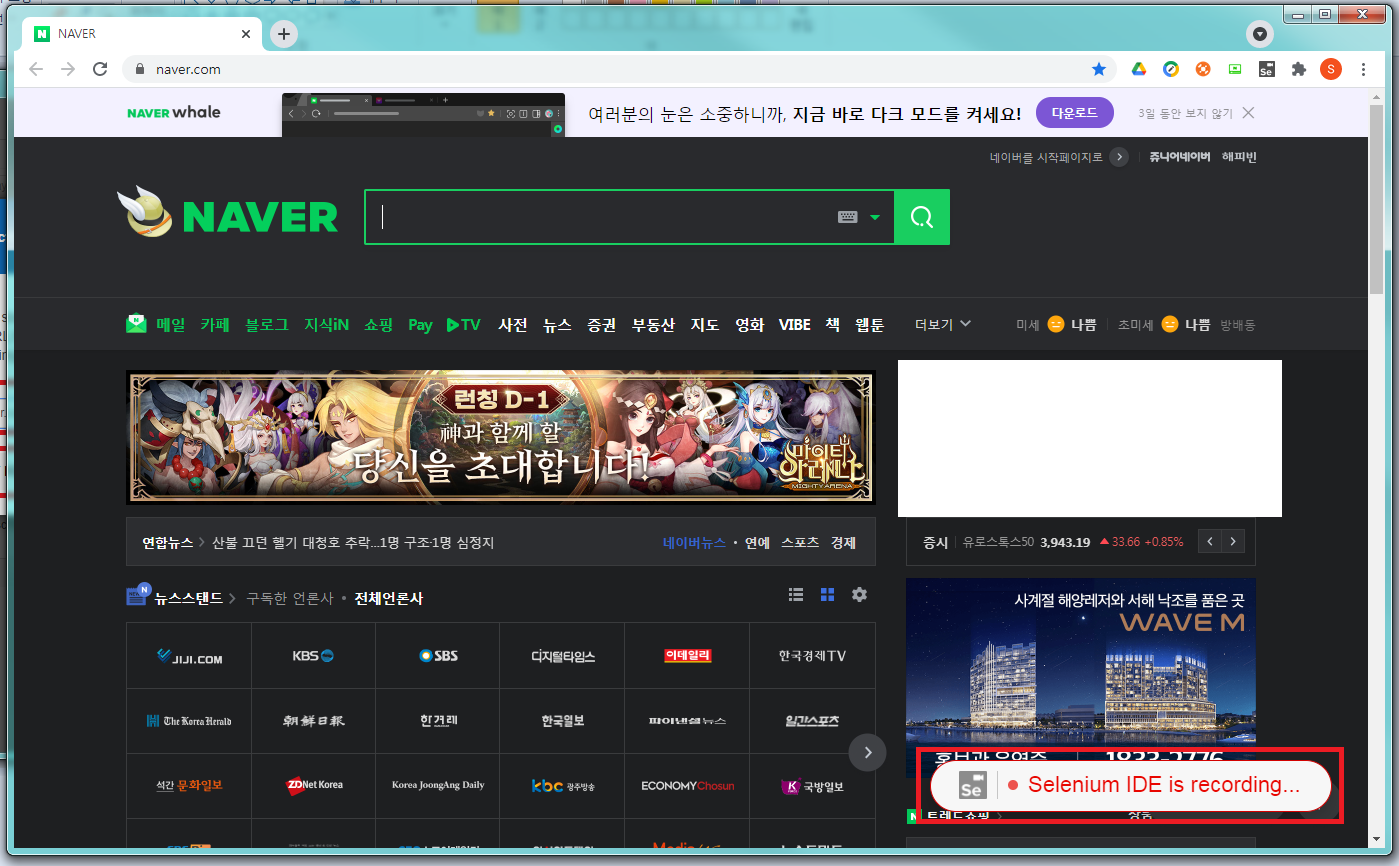Open Chrome's three-dot menu
Viewport: 1399px width, 866px height.
(1364, 69)
